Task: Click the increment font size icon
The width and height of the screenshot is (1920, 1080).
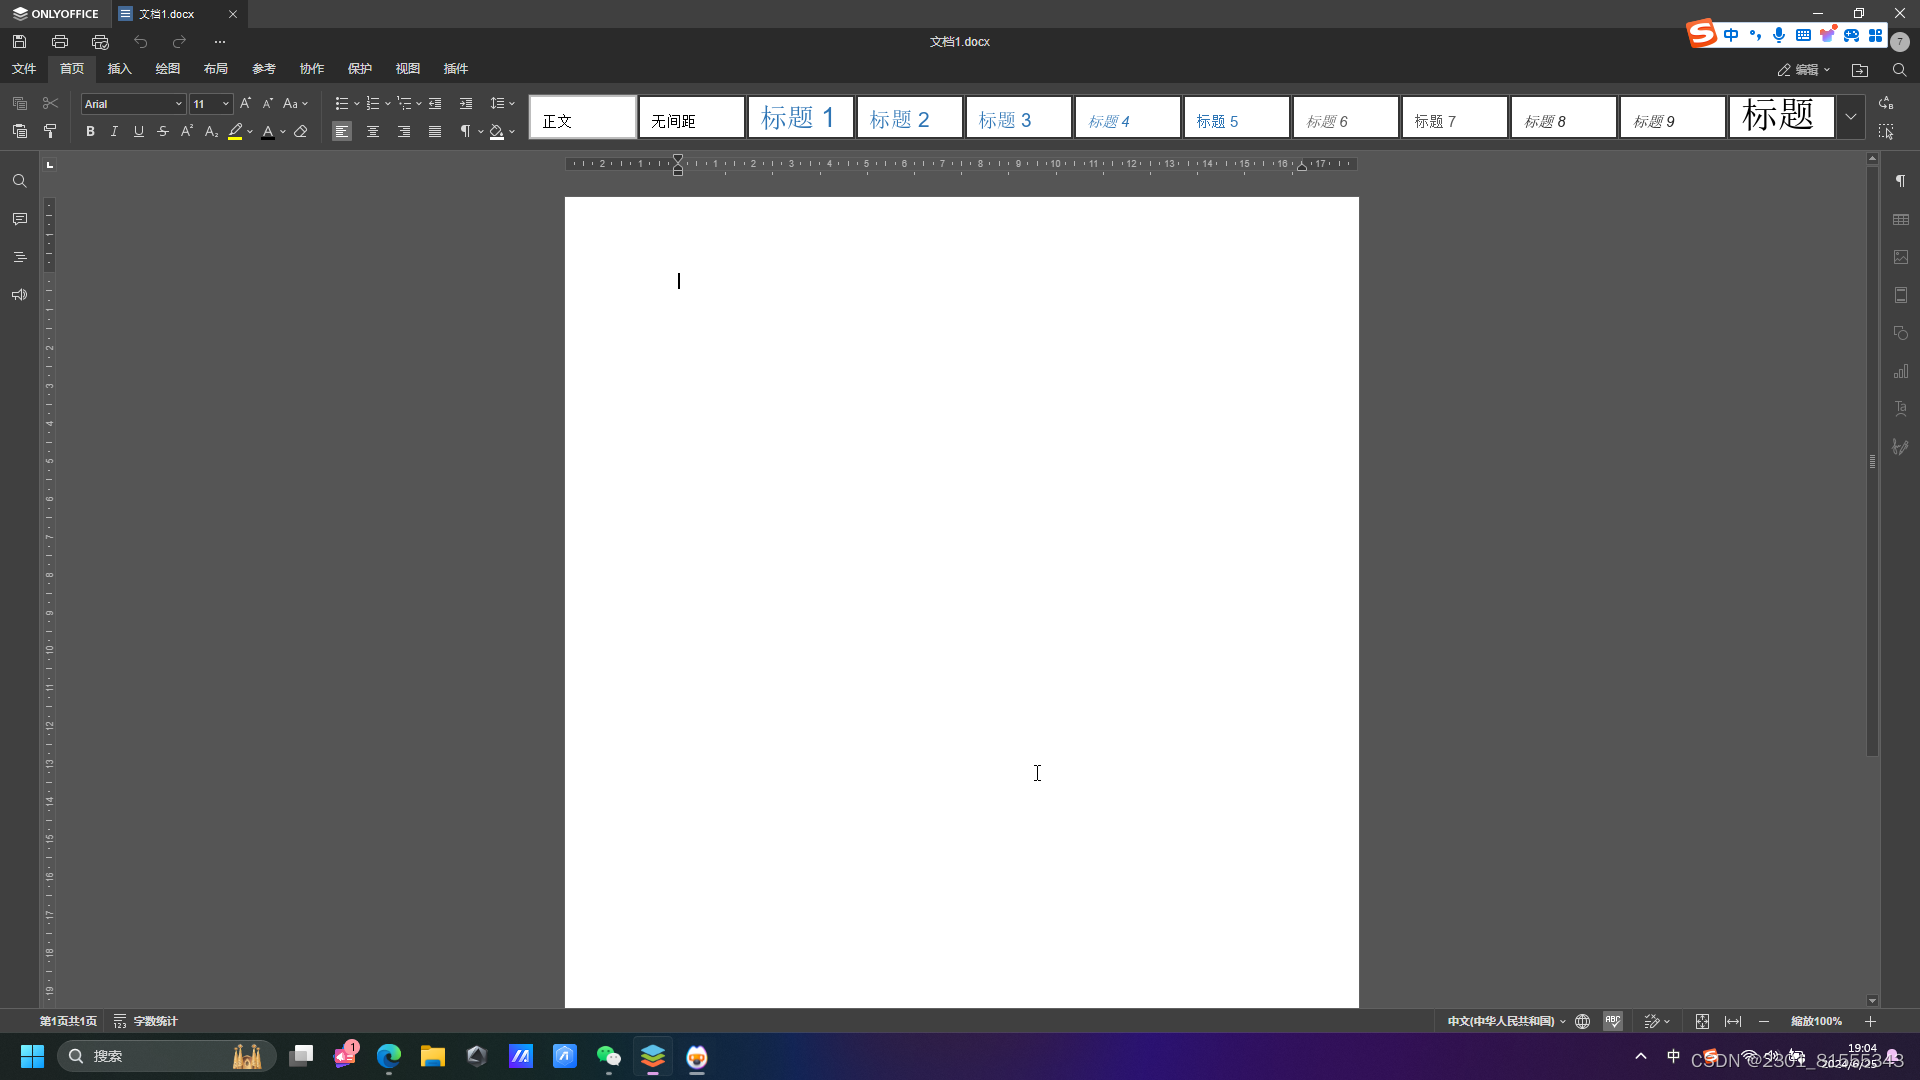Action: pos(245,103)
